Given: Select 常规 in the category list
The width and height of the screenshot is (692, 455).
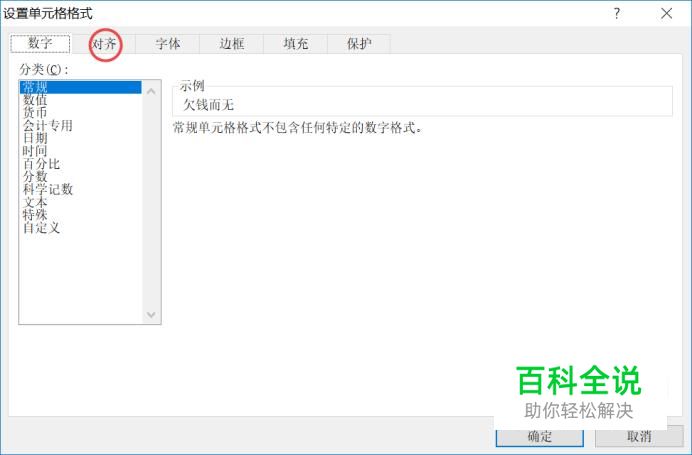Looking at the screenshot, I should (x=81, y=87).
